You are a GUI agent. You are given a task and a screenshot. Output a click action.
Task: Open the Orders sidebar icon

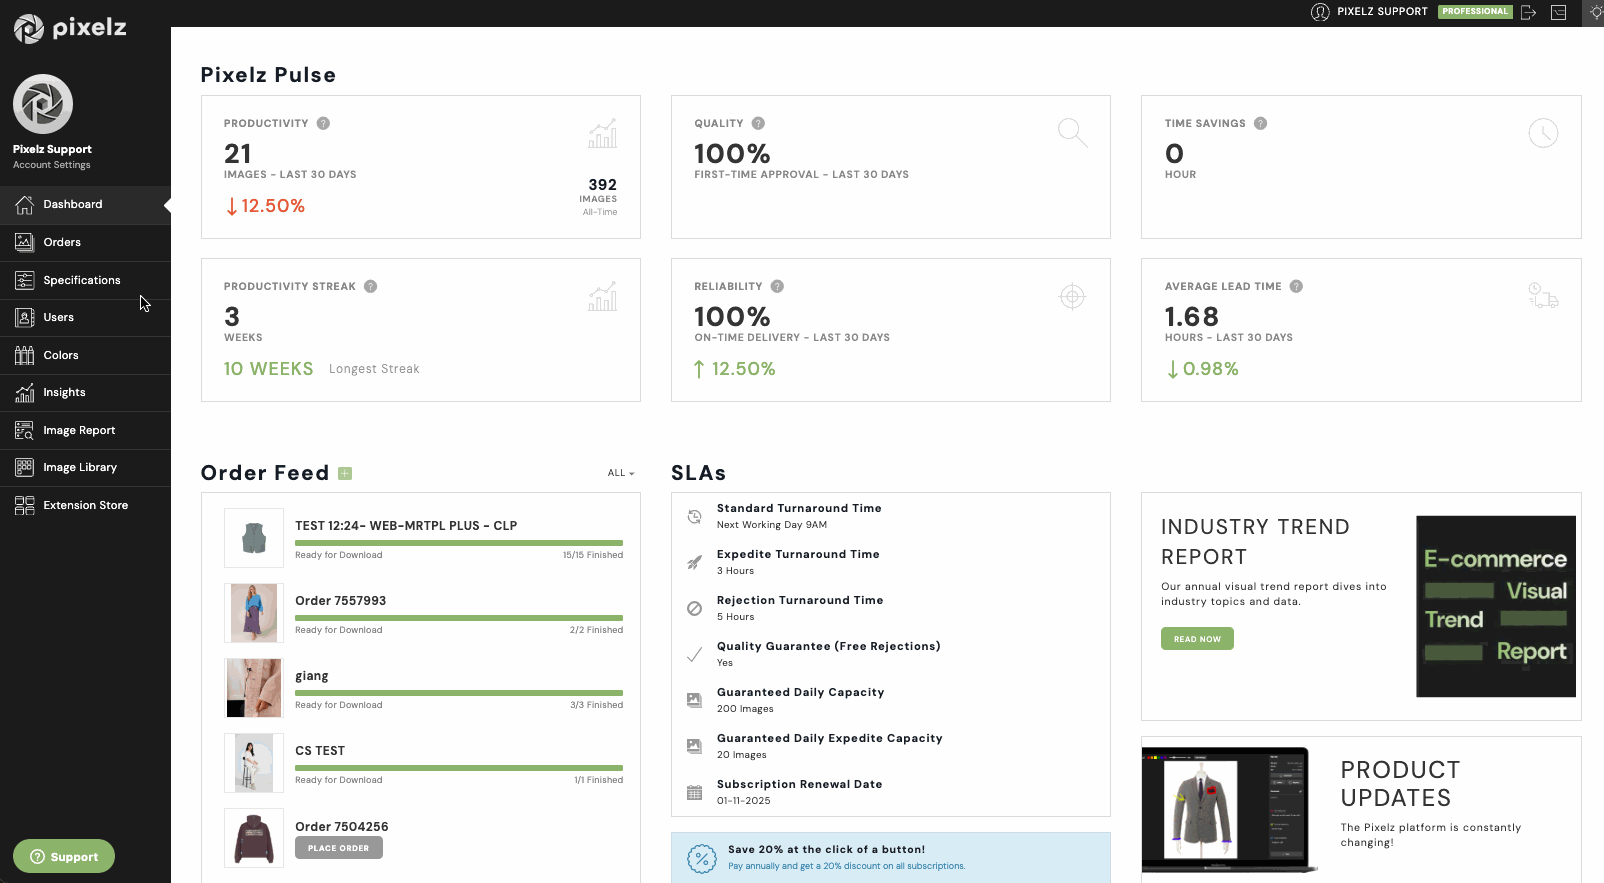click(x=25, y=242)
